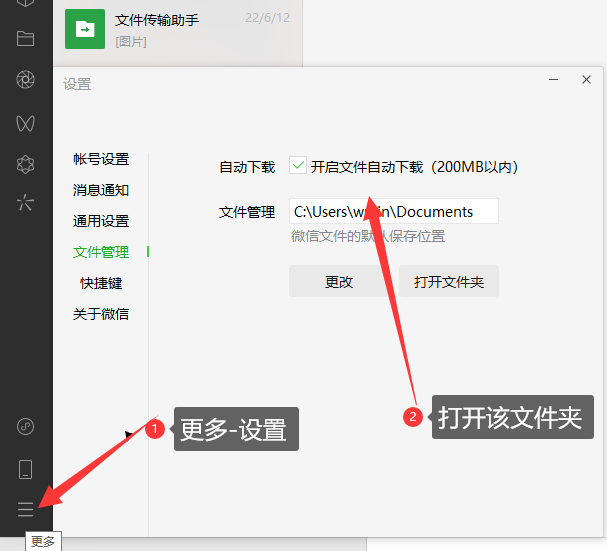Open the hexagon flower icon in sidebar
The height and width of the screenshot is (551, 607).
pos(26,165)
